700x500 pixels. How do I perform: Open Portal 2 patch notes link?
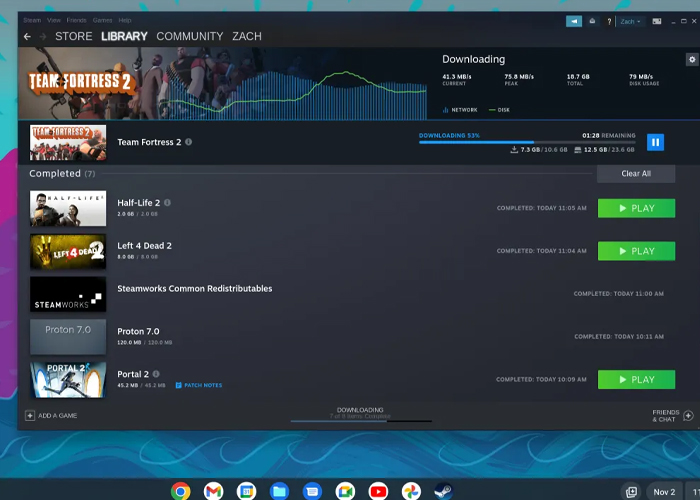click(199, 385)
